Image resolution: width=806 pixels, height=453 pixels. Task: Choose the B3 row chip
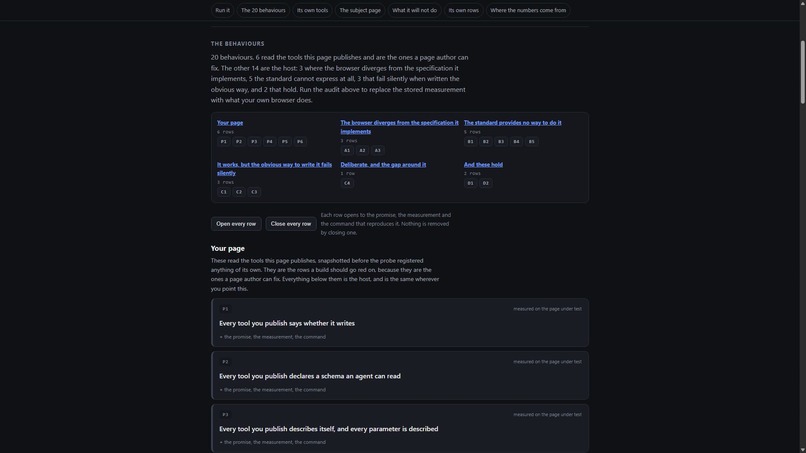point(501,141)
